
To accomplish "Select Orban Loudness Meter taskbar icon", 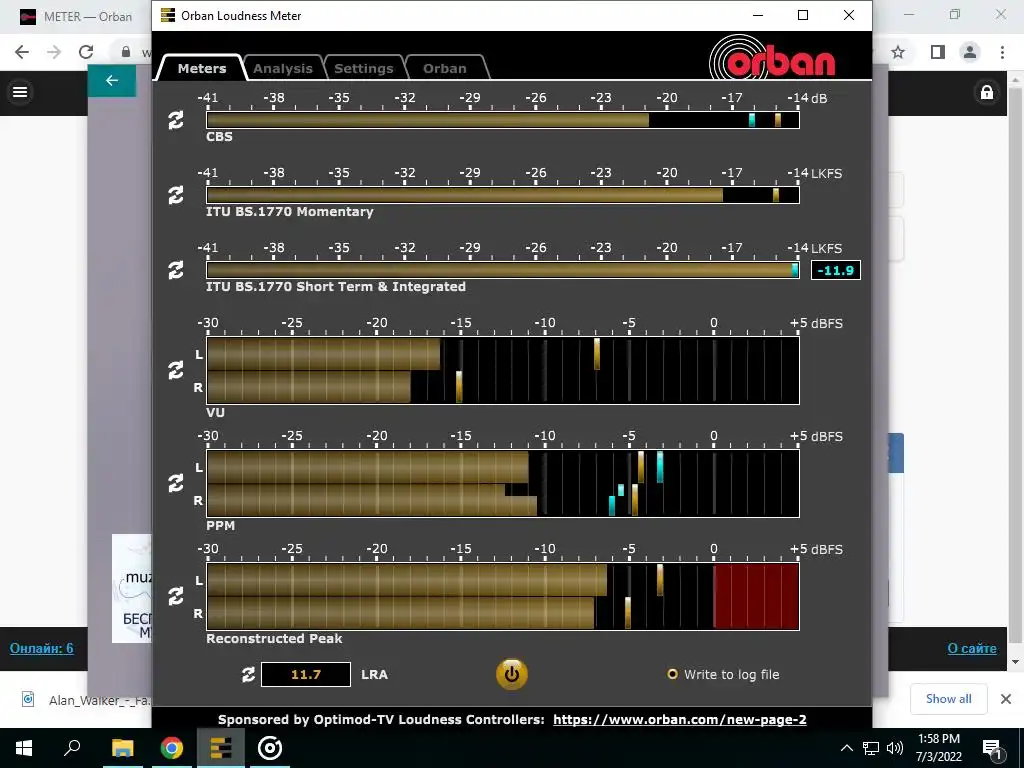I will [x=221, y=748].
